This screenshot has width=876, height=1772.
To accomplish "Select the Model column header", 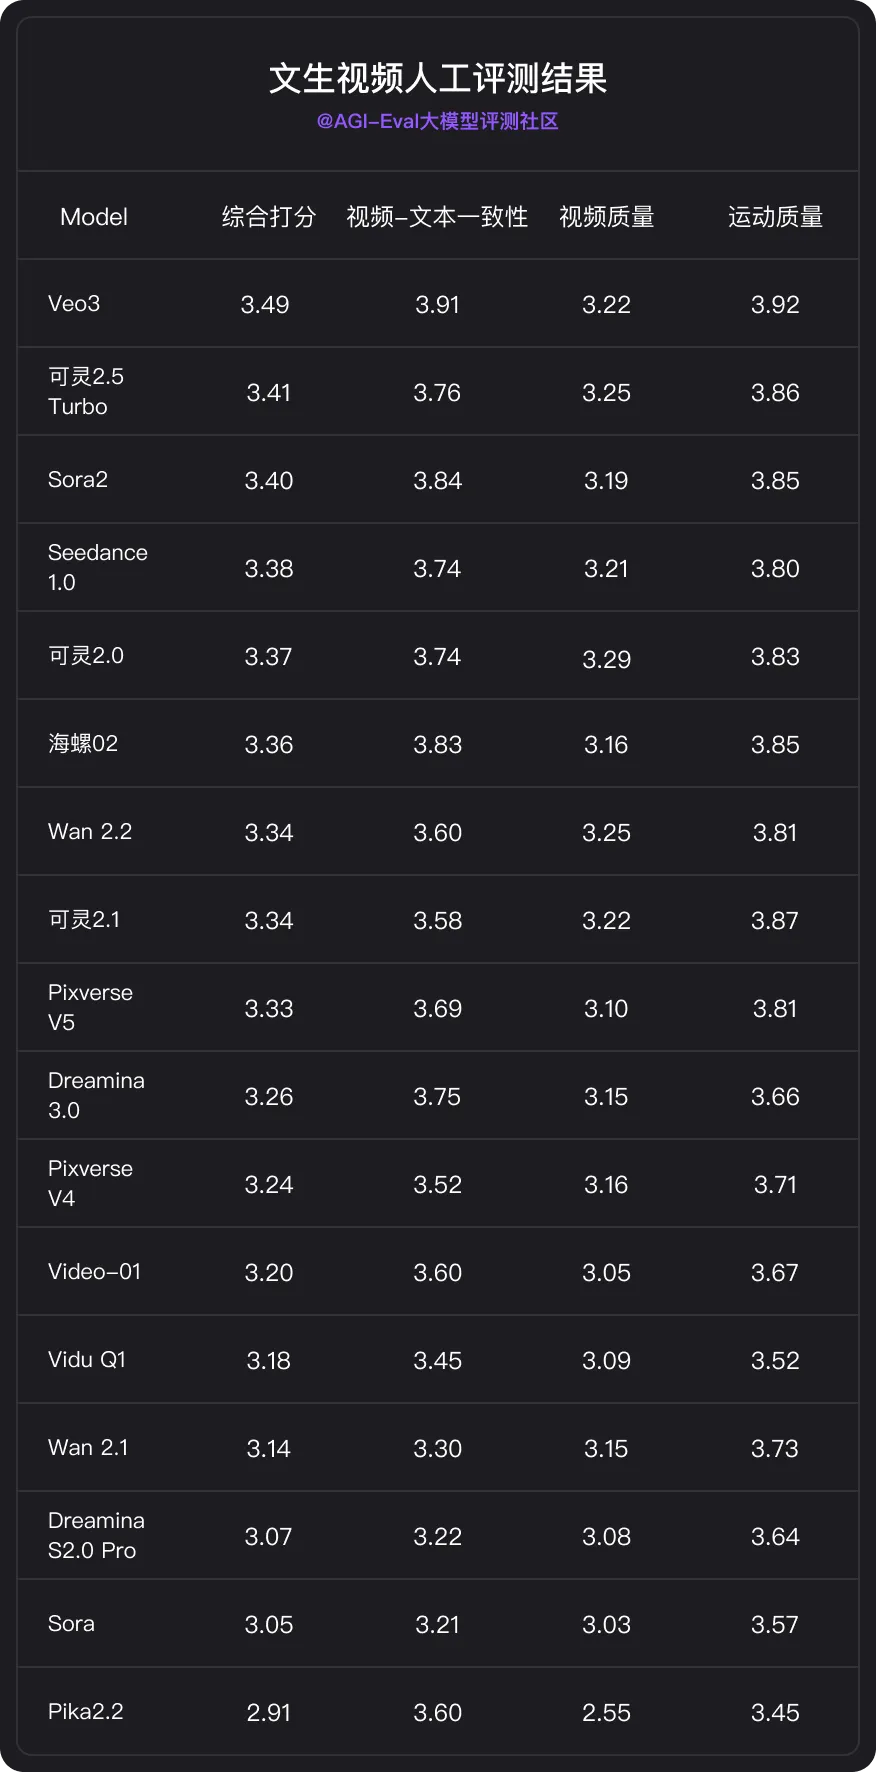I will tap(94, 217).
